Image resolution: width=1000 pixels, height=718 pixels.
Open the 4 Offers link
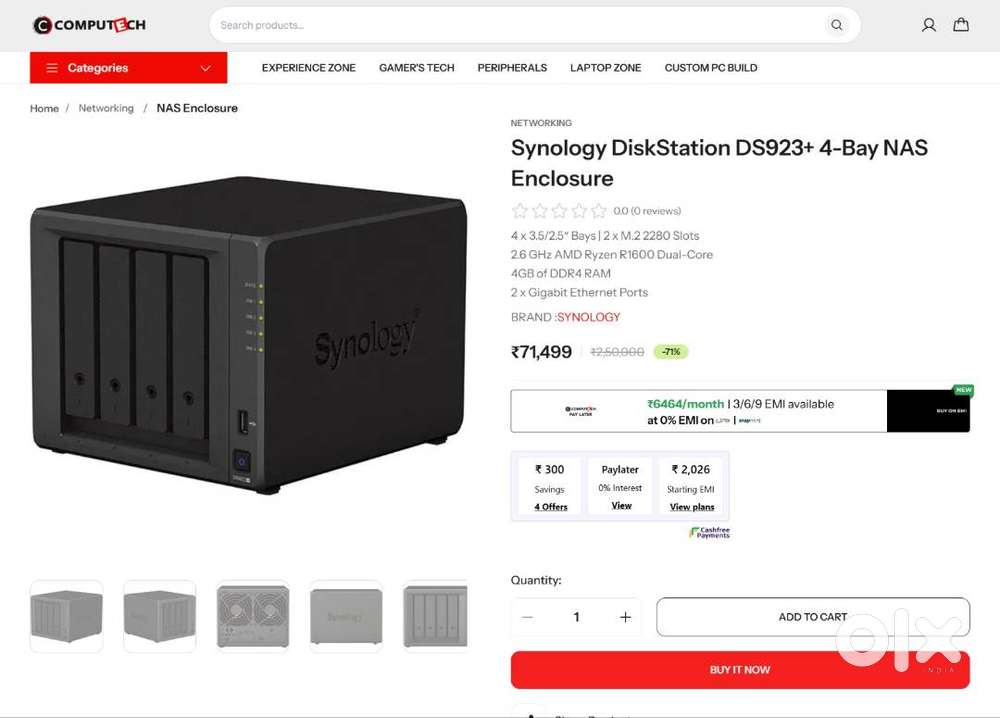click(x=550, y=507)
